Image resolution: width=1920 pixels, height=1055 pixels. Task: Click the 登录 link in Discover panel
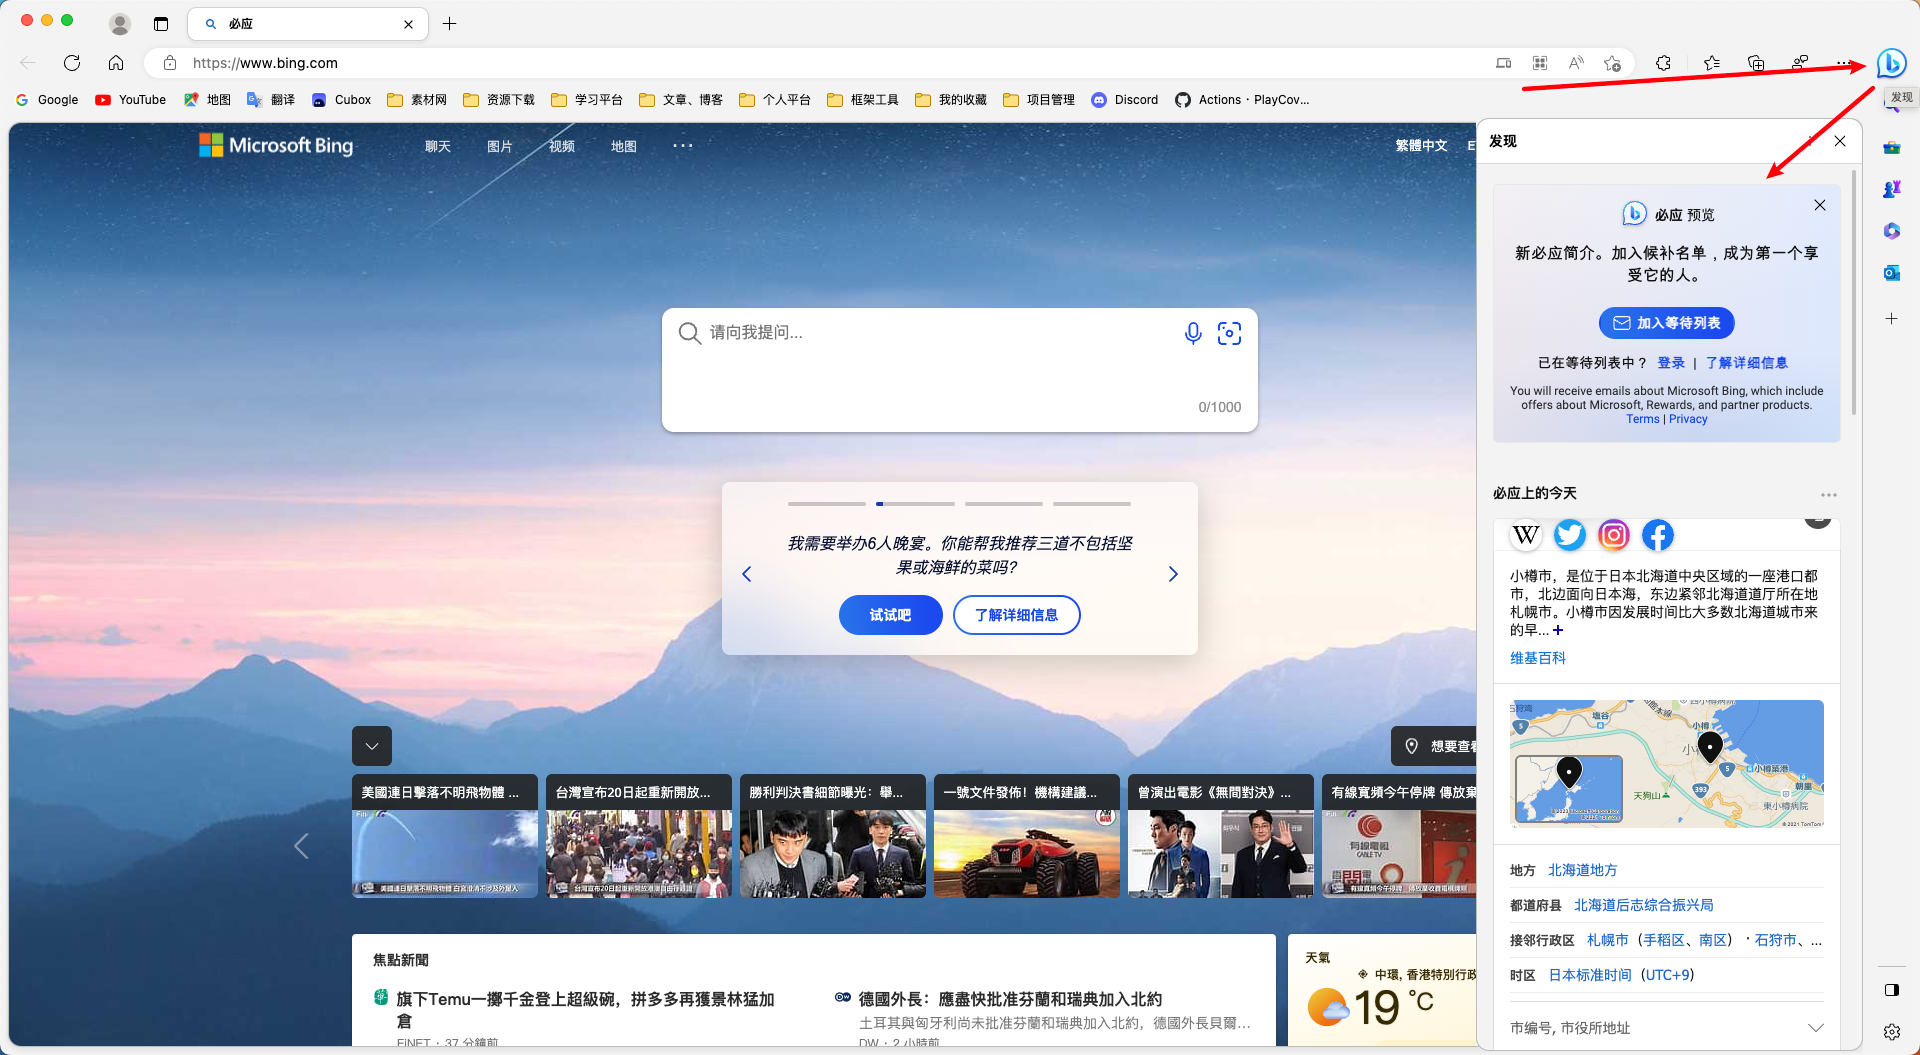point(1671,363)
